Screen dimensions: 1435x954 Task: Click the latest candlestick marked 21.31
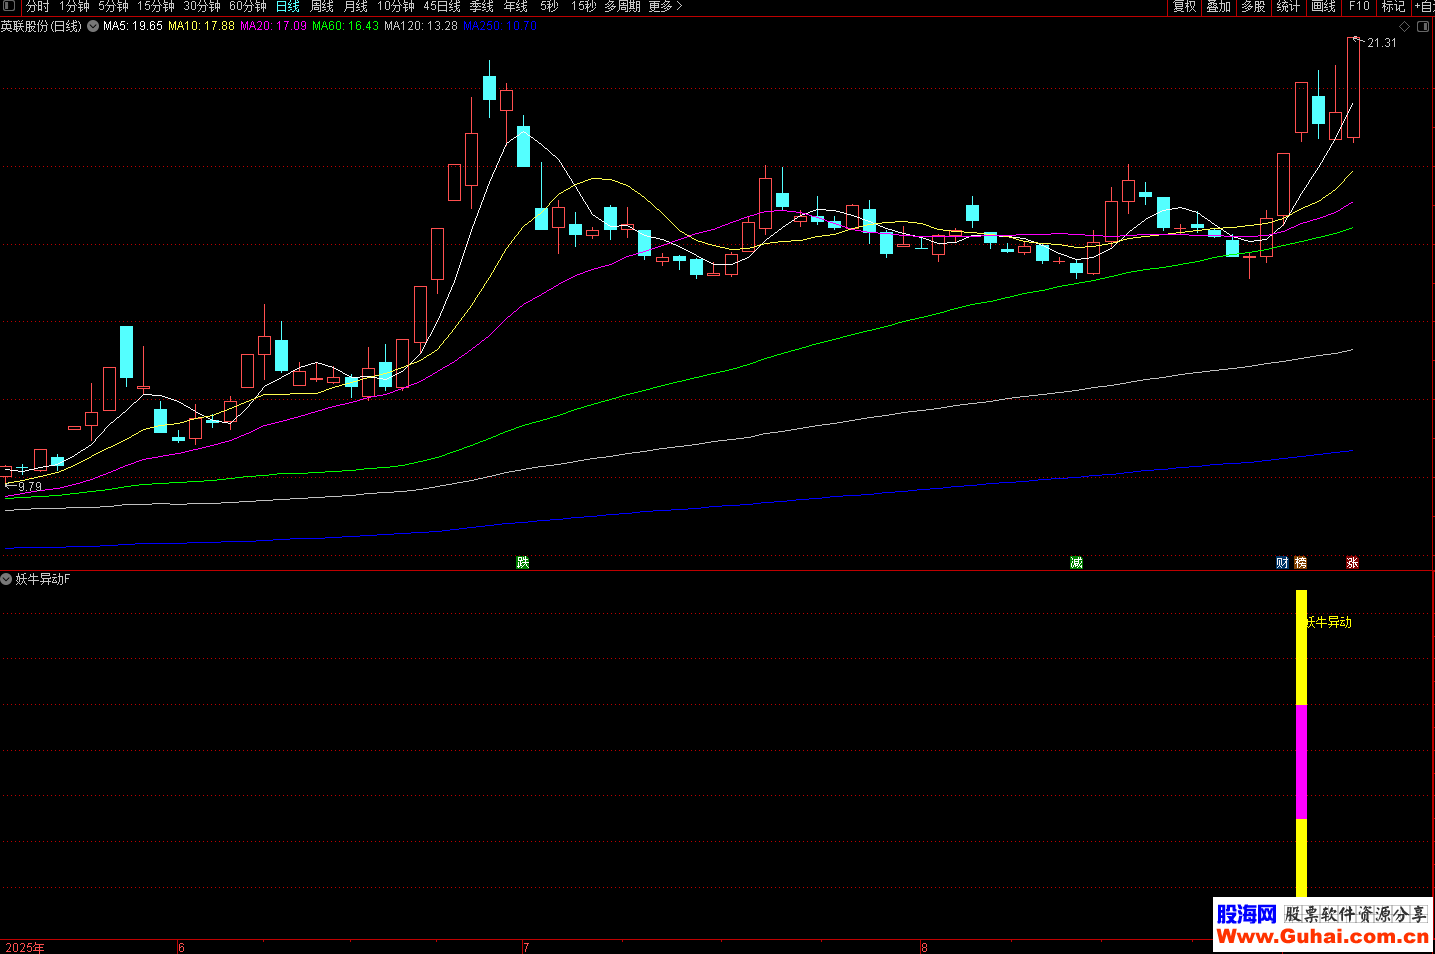[x=1353, y=88]
